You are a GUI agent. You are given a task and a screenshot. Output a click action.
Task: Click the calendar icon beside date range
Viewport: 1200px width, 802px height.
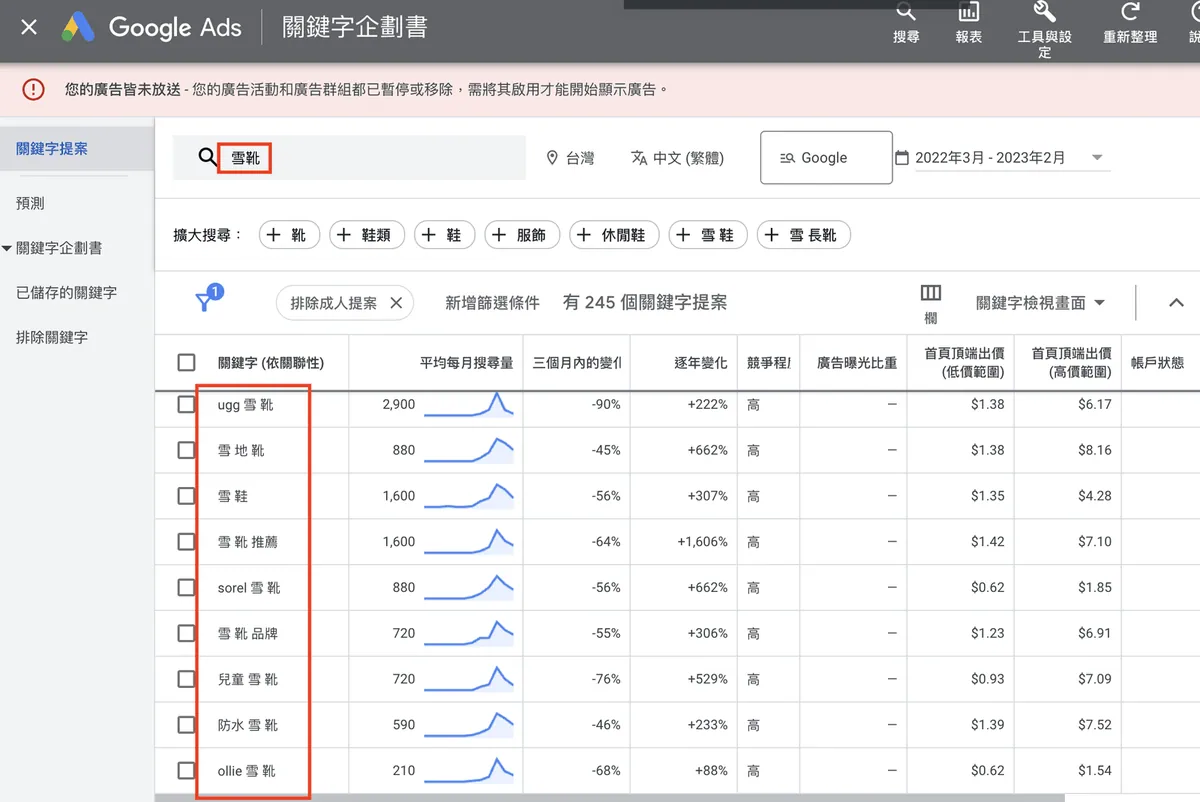pyautogui.click(x=902, y=158)
